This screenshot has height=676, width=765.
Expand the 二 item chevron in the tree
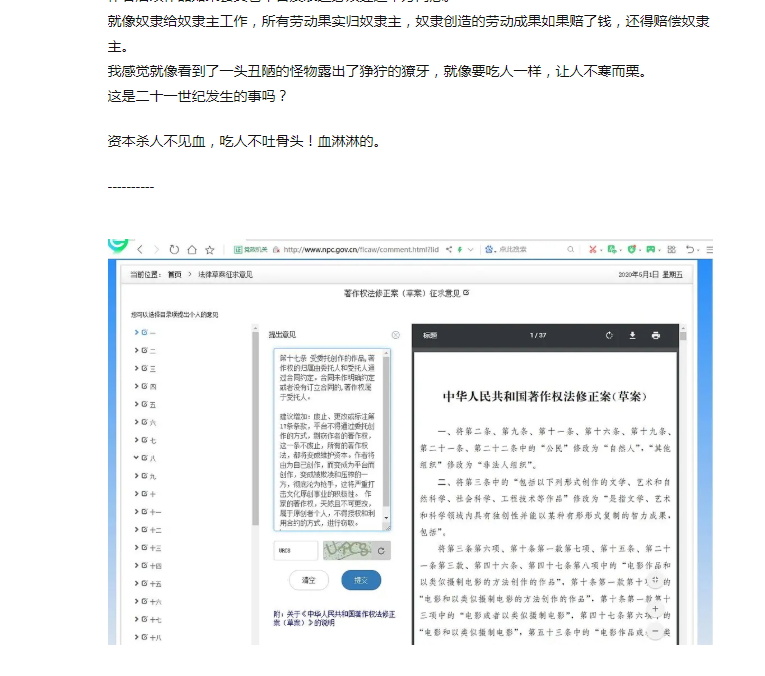point(137,350)
